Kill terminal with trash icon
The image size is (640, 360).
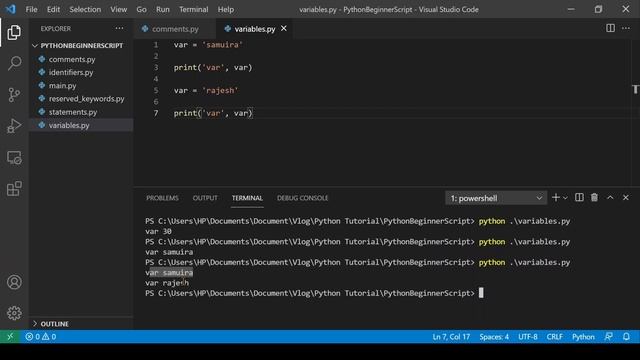coord(594,198)
